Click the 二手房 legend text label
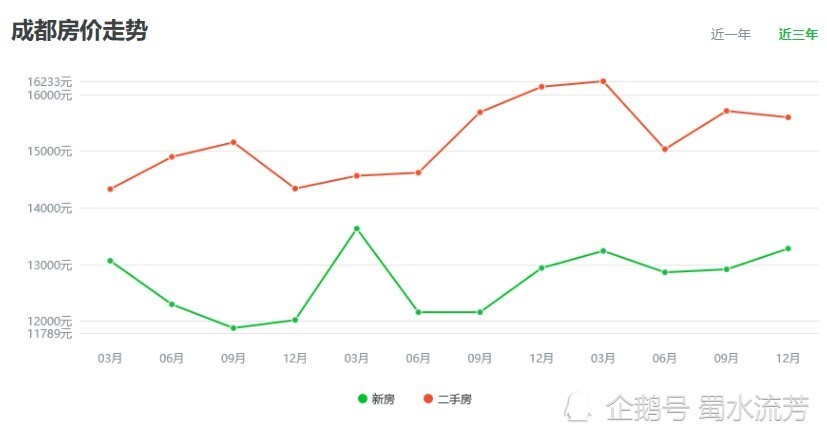The width and height of the screenshot is (827, 437). (x=454, y=399)
